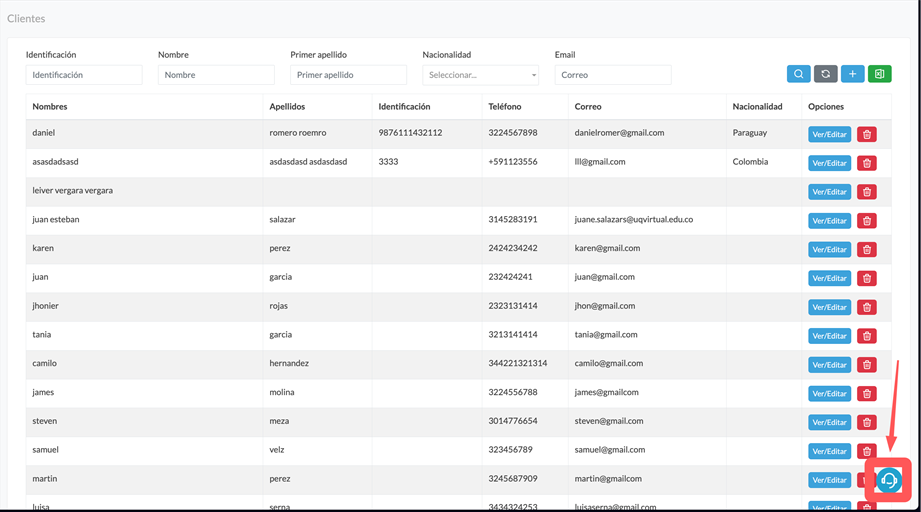Delete the james molina row
This screenshot has height=512, width=921.
coord(866,393)
